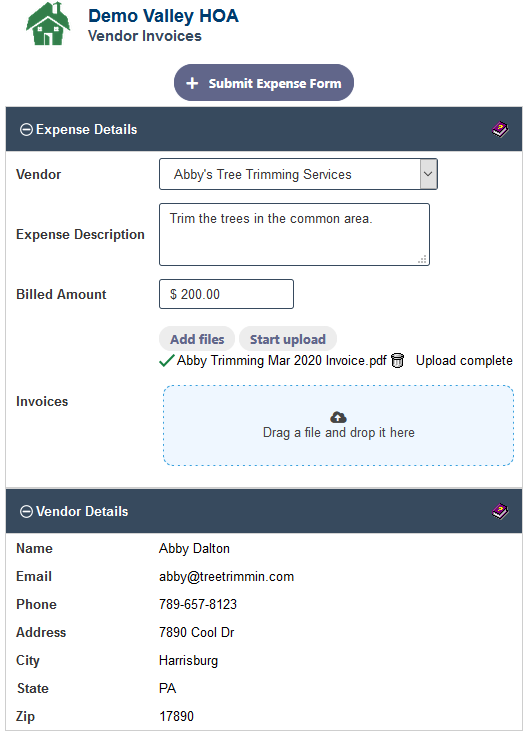Viewport: 532px width, 744px height.
Task: Click the green checkmark beside invoice file
Action: coord(167,361)
